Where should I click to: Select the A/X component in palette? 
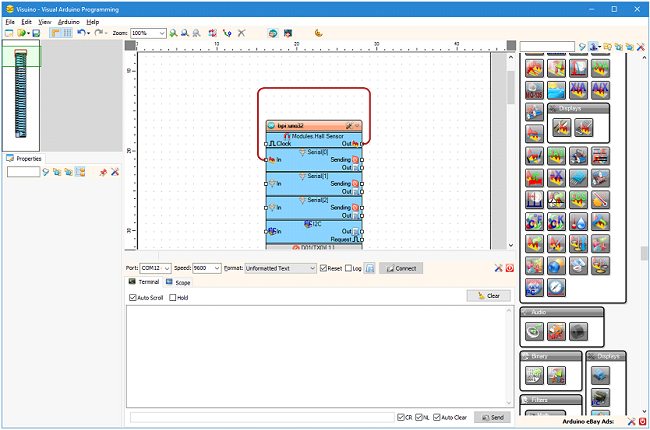600,90
